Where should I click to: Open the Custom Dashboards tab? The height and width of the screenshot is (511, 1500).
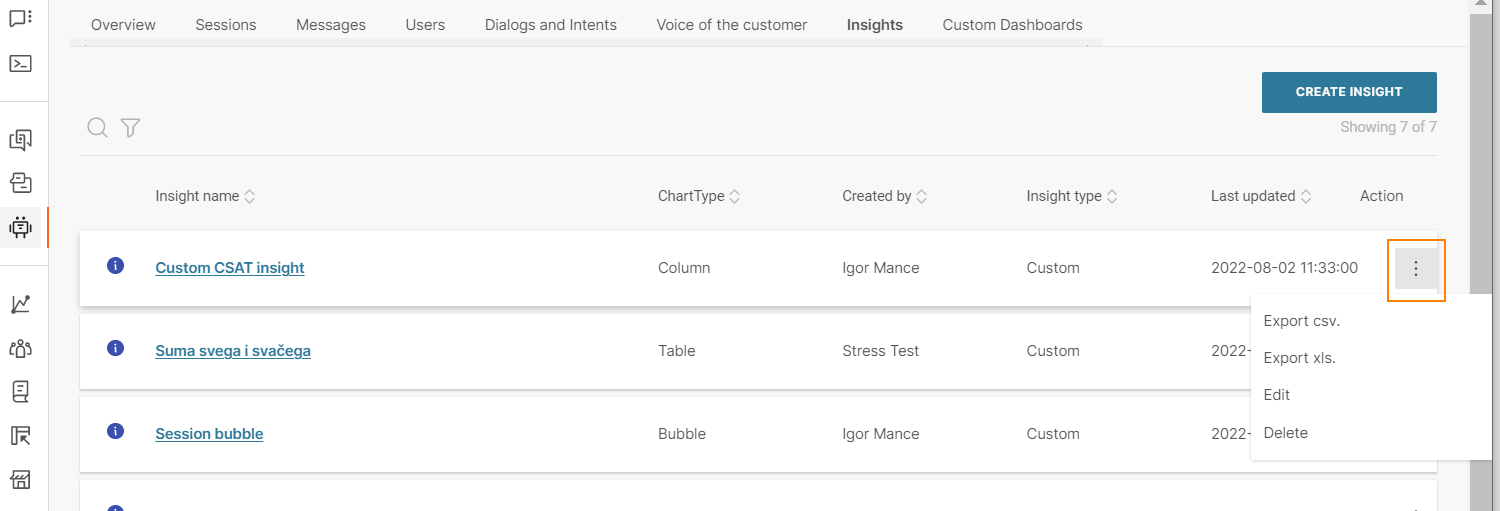1012,24
